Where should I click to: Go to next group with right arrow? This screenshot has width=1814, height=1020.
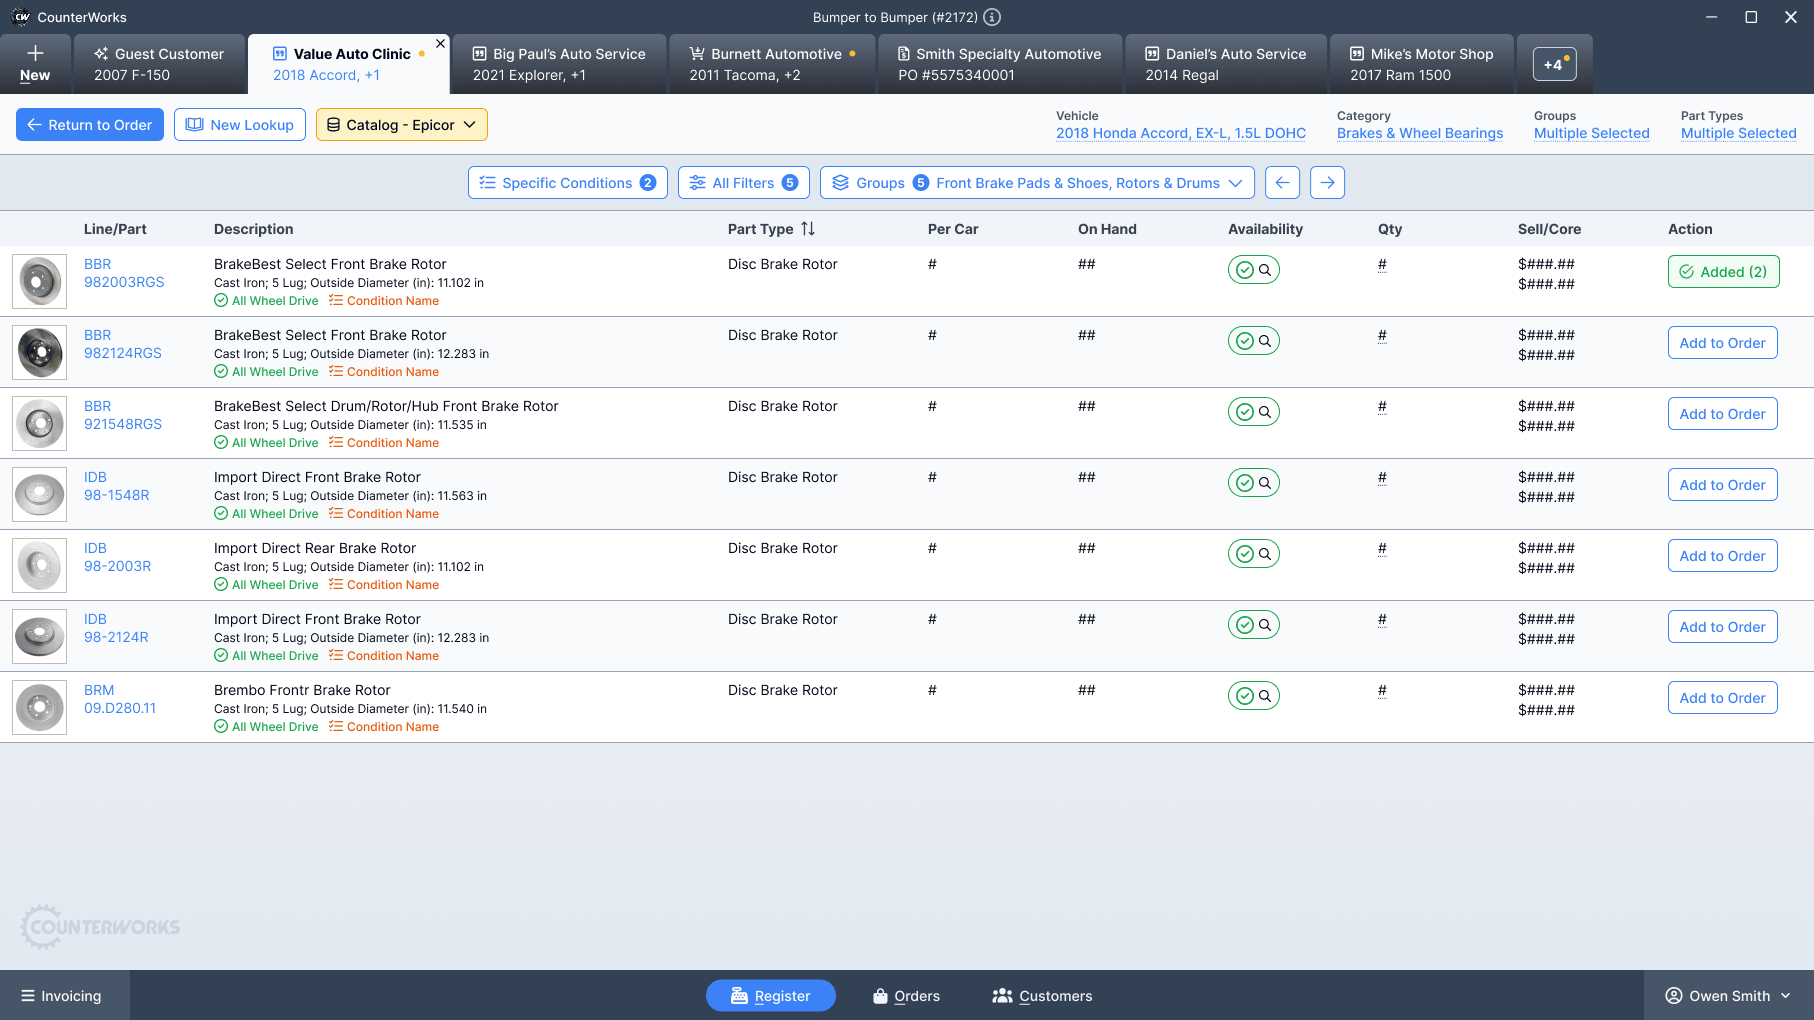click(x=1327, y=183)
